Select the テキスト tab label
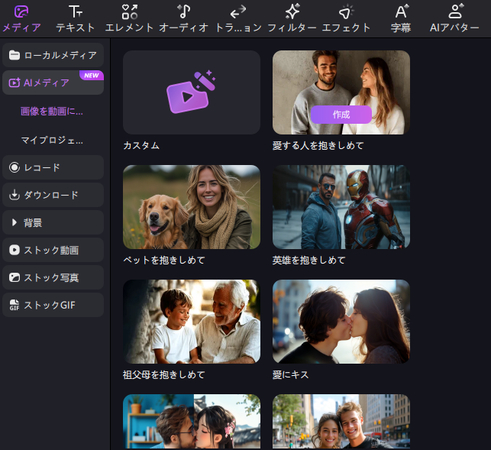 tap(75, 28)
